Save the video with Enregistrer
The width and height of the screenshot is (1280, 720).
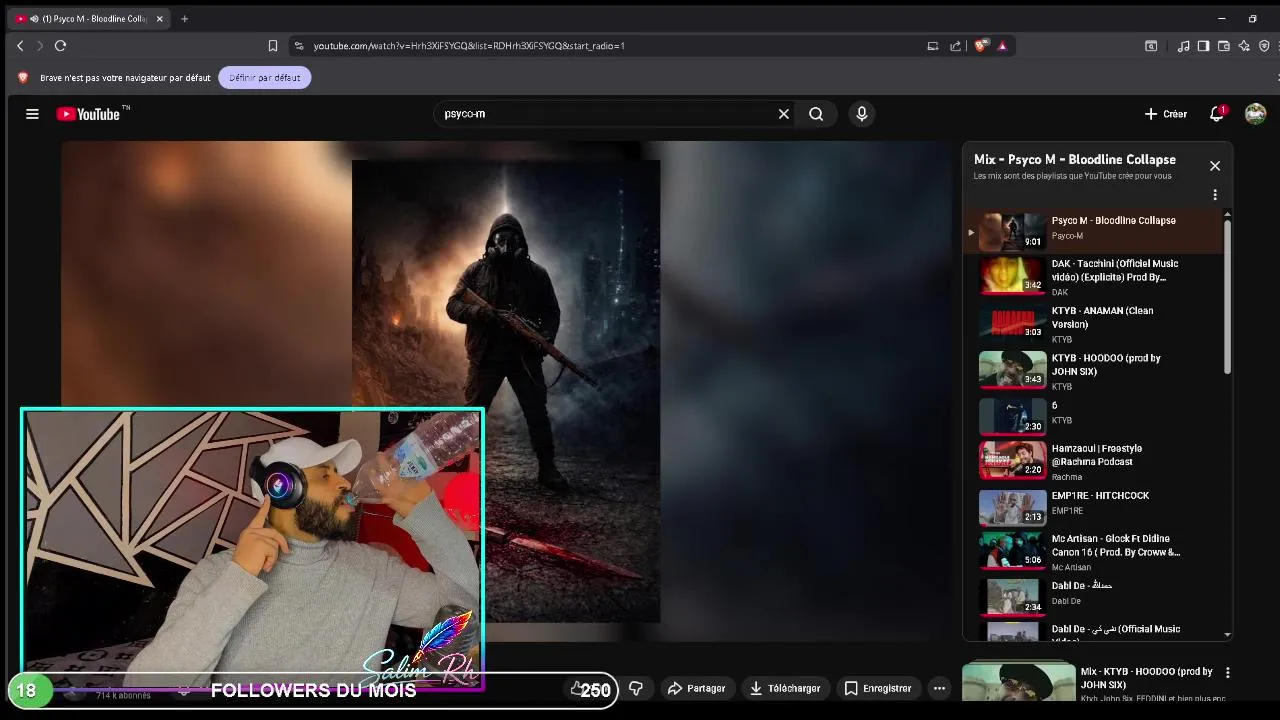[878, 688]
